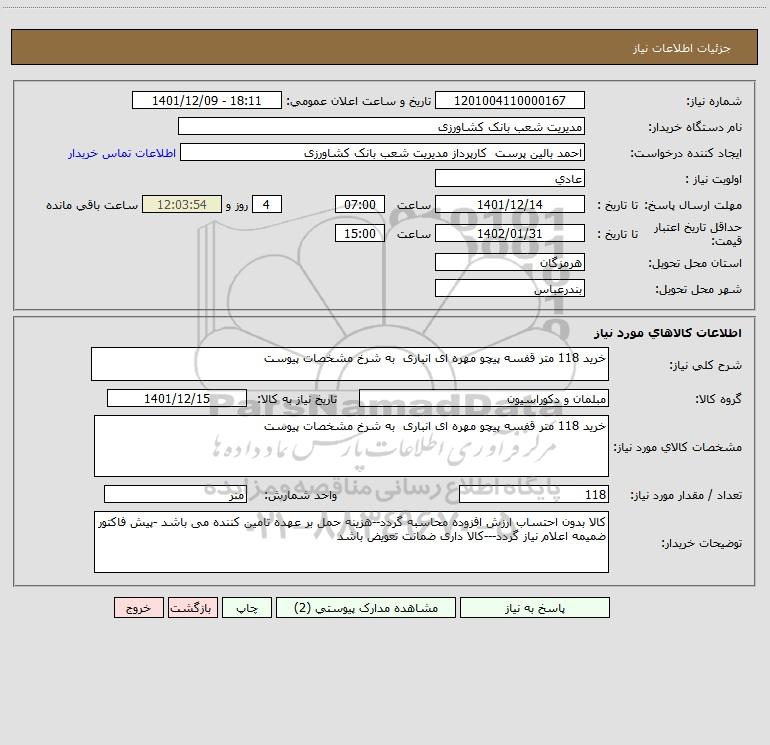Click label 'توضیحات خریدار:'
The image size is (770, 745).
click(x=702, y=543)
